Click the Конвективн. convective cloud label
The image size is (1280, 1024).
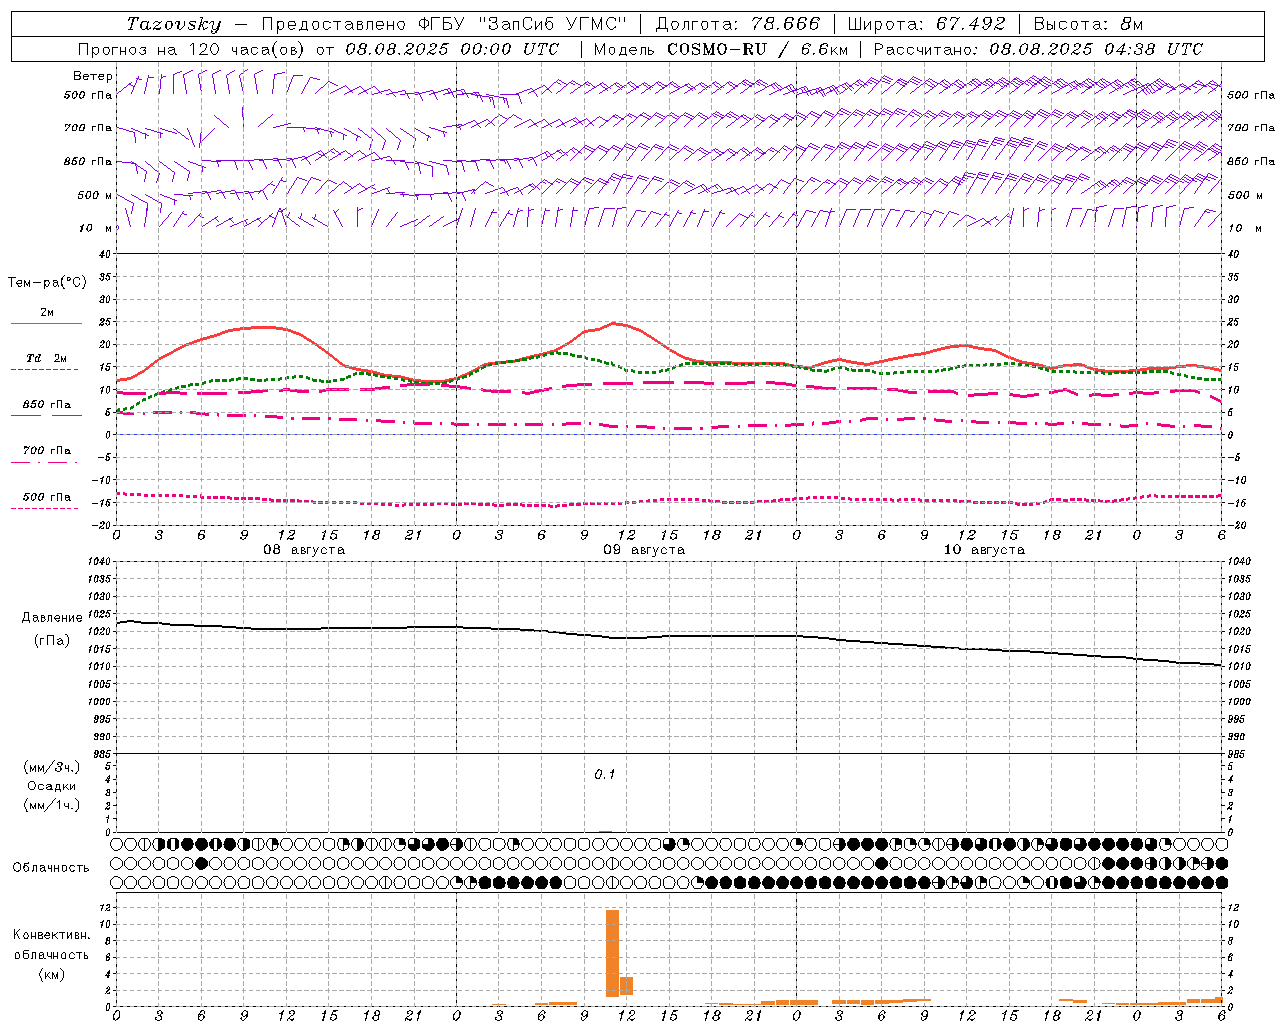coord(51,935)
